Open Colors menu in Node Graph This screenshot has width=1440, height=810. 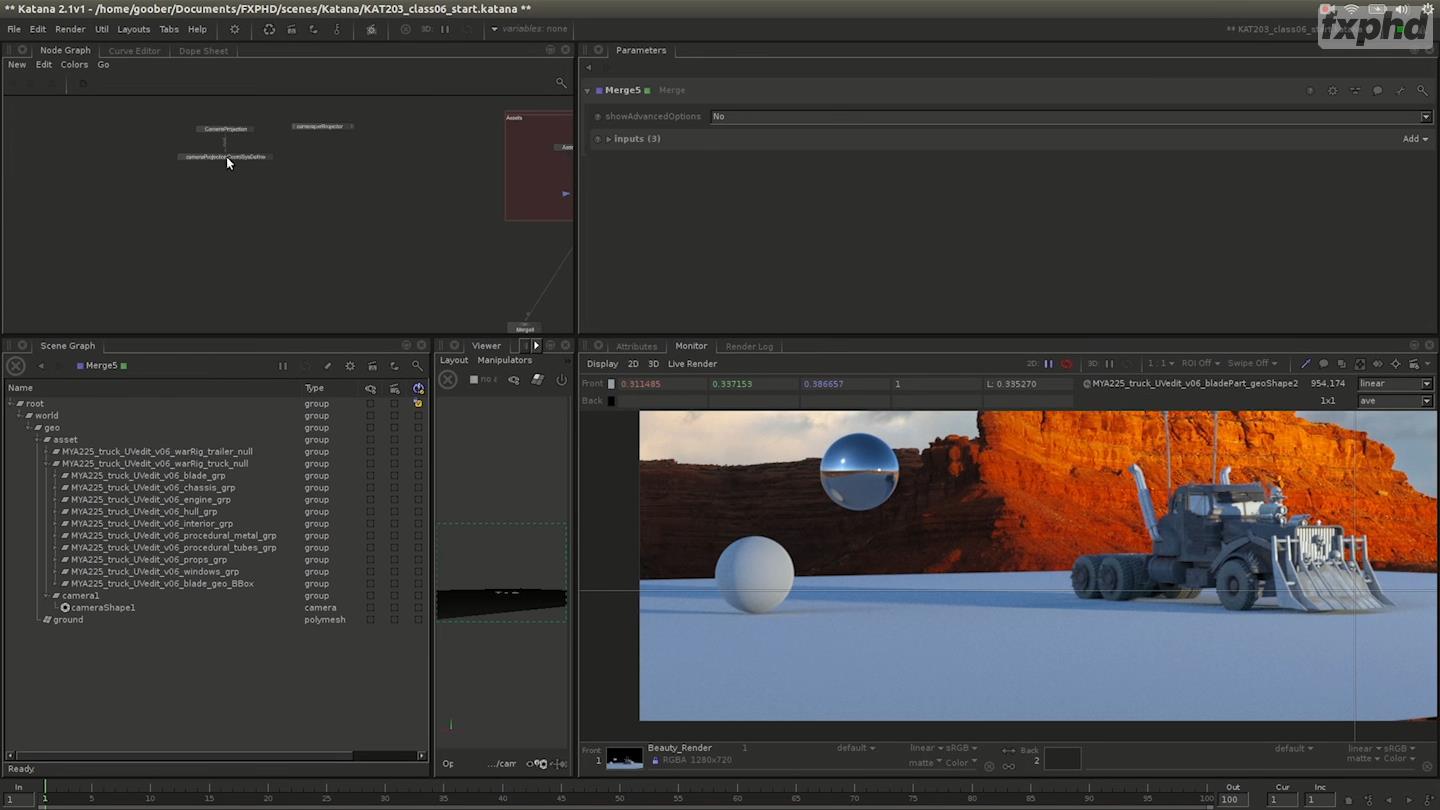(x=74, y=65)
